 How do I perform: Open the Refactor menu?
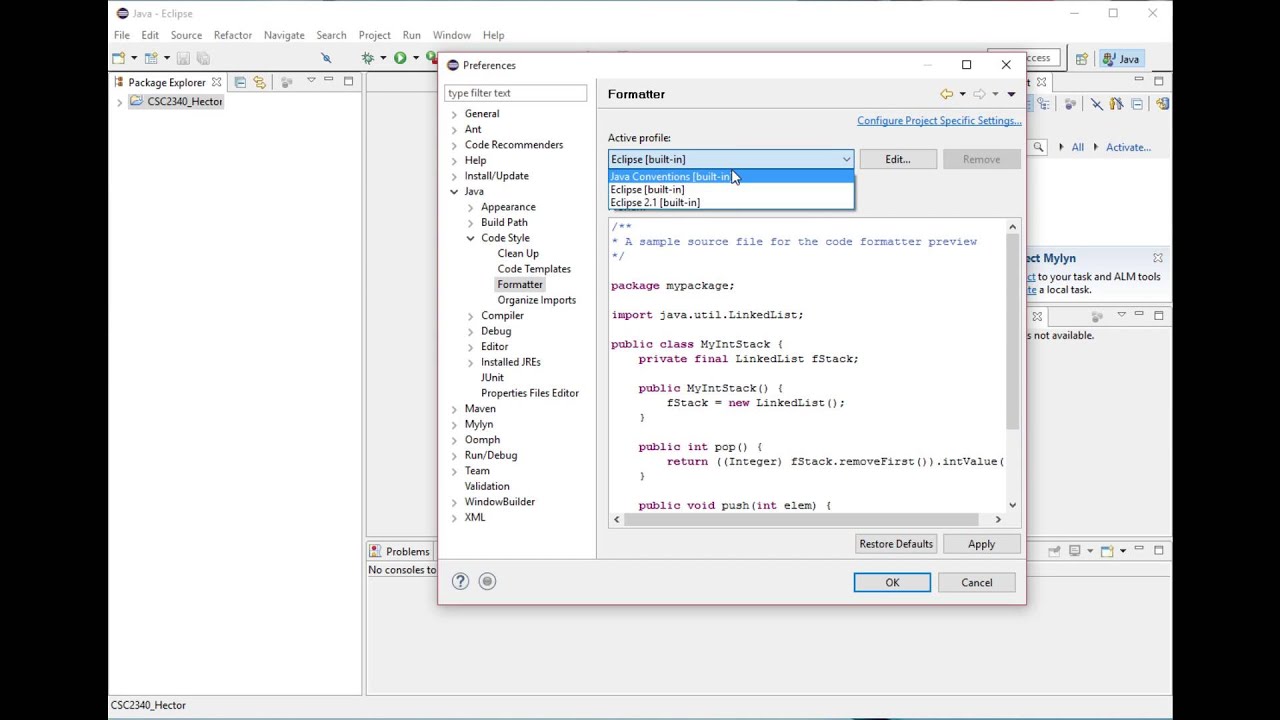pos(233,35)
